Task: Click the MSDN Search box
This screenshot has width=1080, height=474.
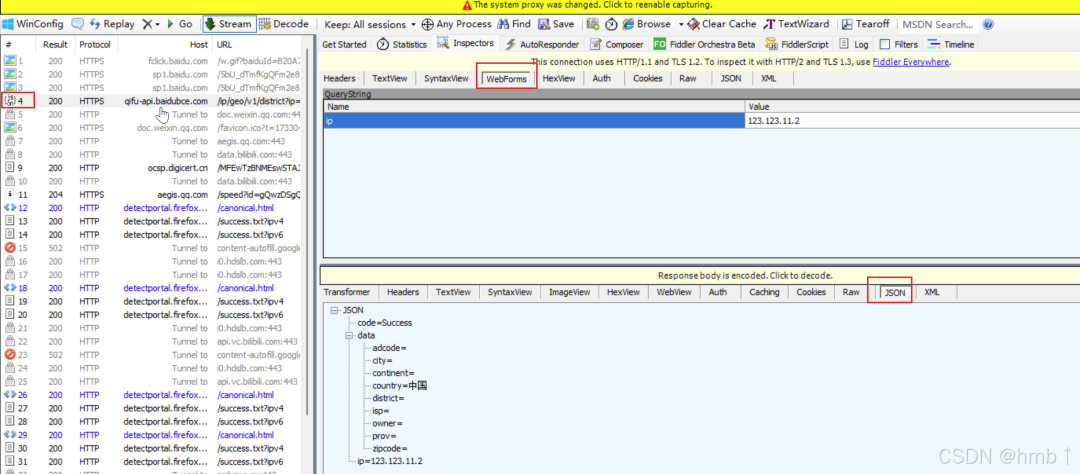Action: point(937,24)
